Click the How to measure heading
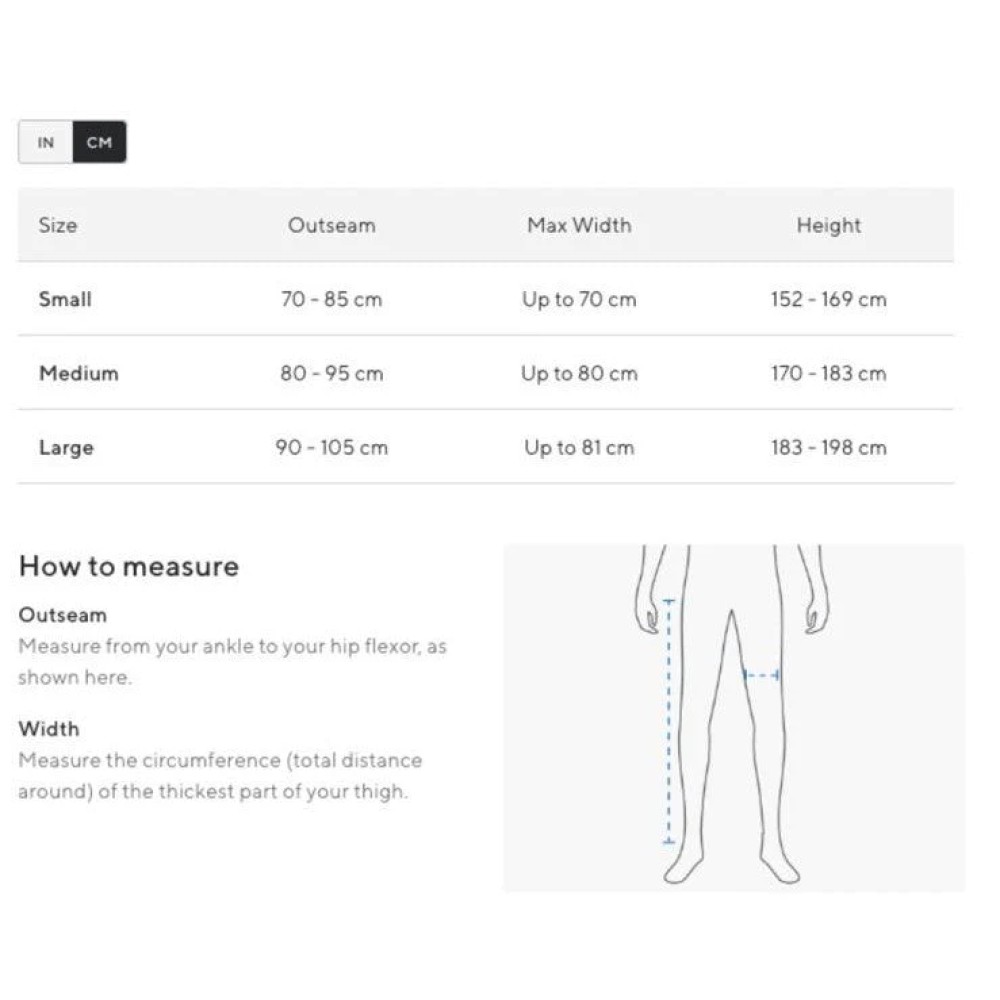The image size is (1000, 1000). coord(129,566)
